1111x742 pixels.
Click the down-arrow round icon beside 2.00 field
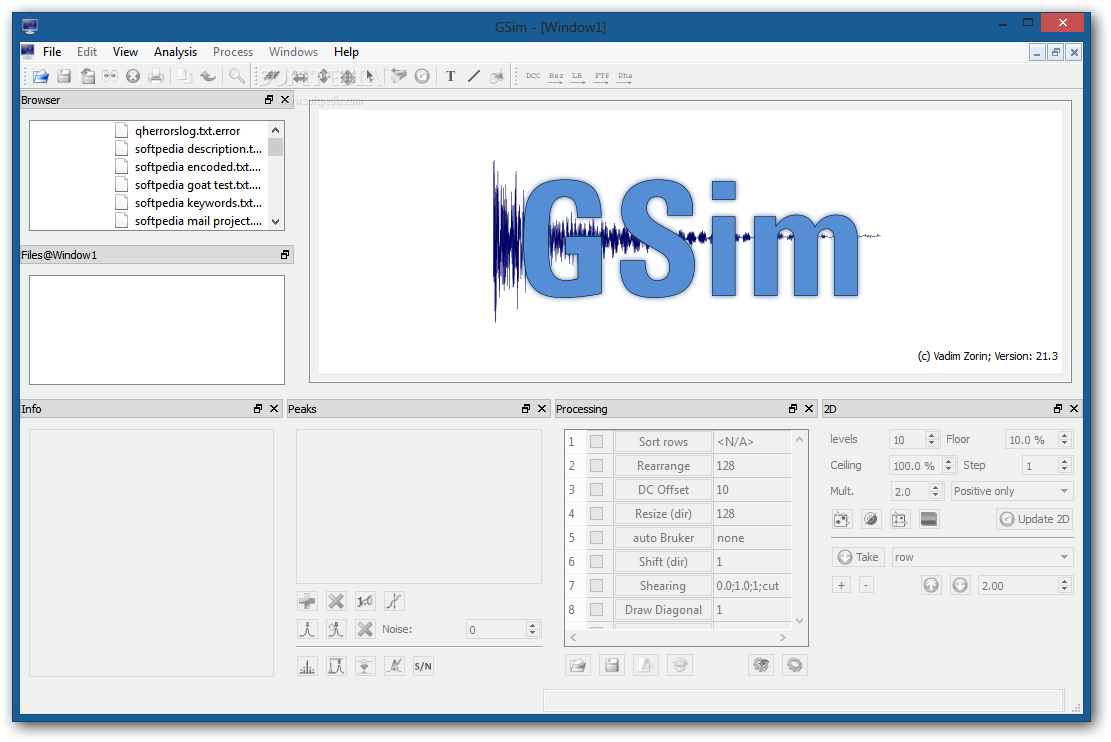coord(959,585)
